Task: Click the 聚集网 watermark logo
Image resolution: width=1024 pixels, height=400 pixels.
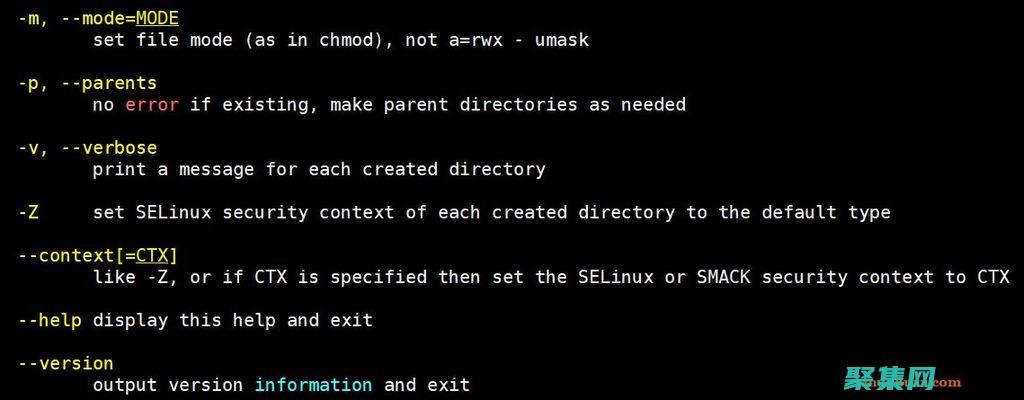Action: point(890,379)
